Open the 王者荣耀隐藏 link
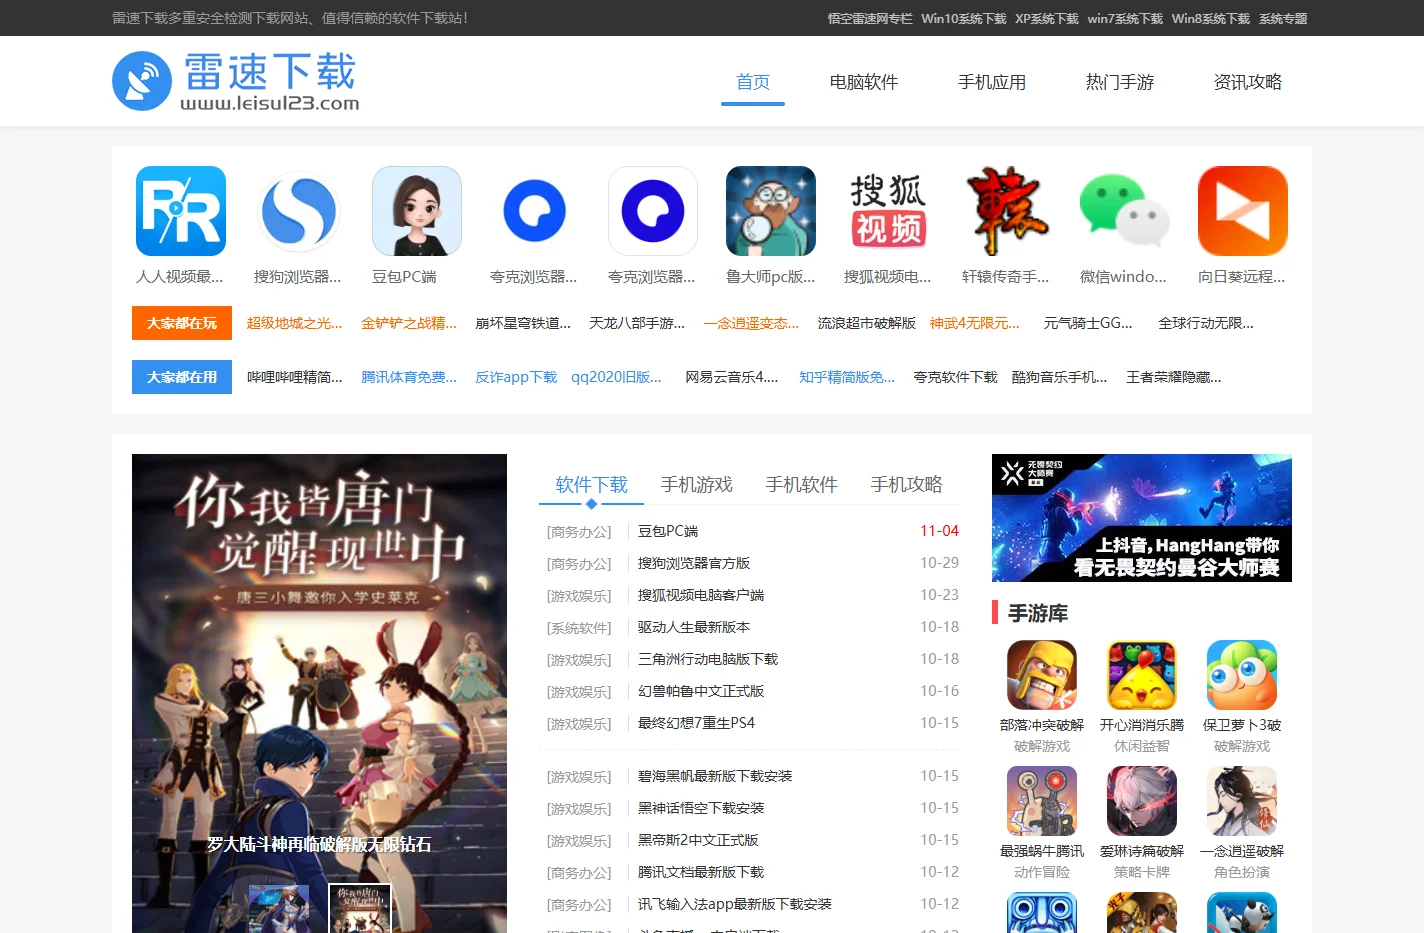This screenshot has height=933, width=1424. tap(1174, 377)
